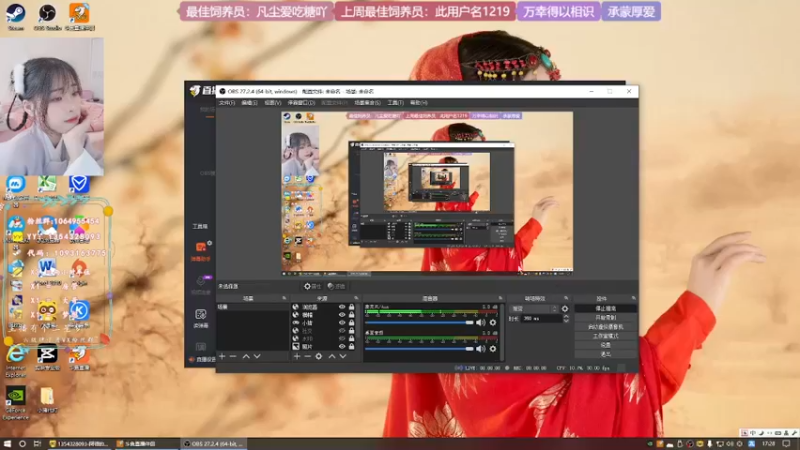Screen dimensions: 800x450
Task: Undock the 场景 panel via header icon
Action: point(284,298)
